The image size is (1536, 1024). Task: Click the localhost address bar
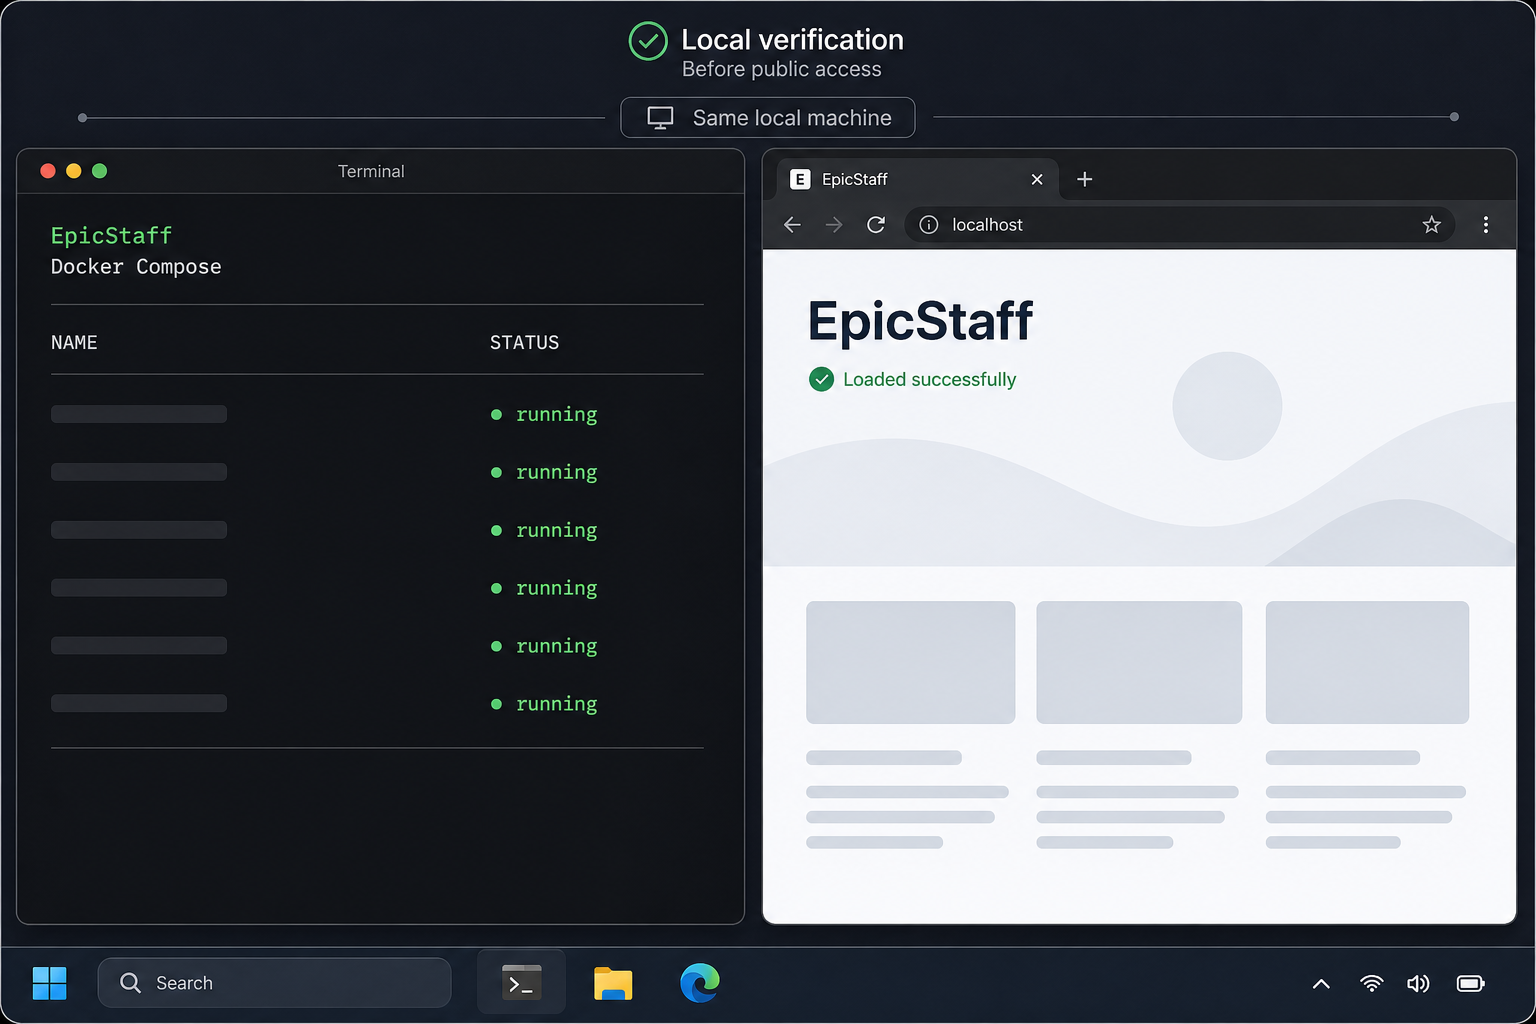pos(1182,225)
